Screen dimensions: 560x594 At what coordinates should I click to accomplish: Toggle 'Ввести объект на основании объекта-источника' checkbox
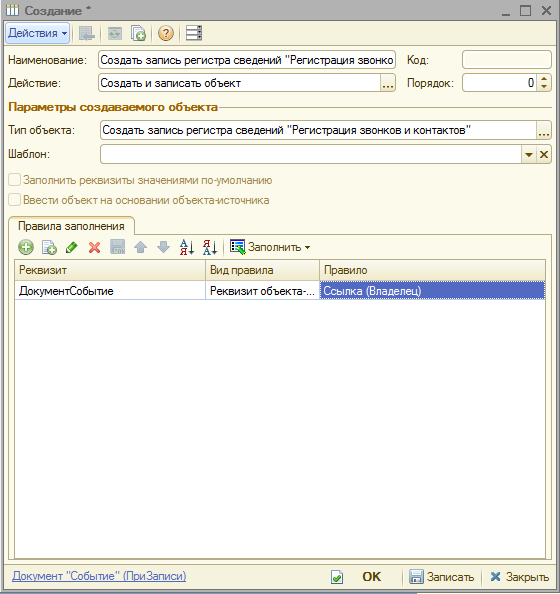14,200
